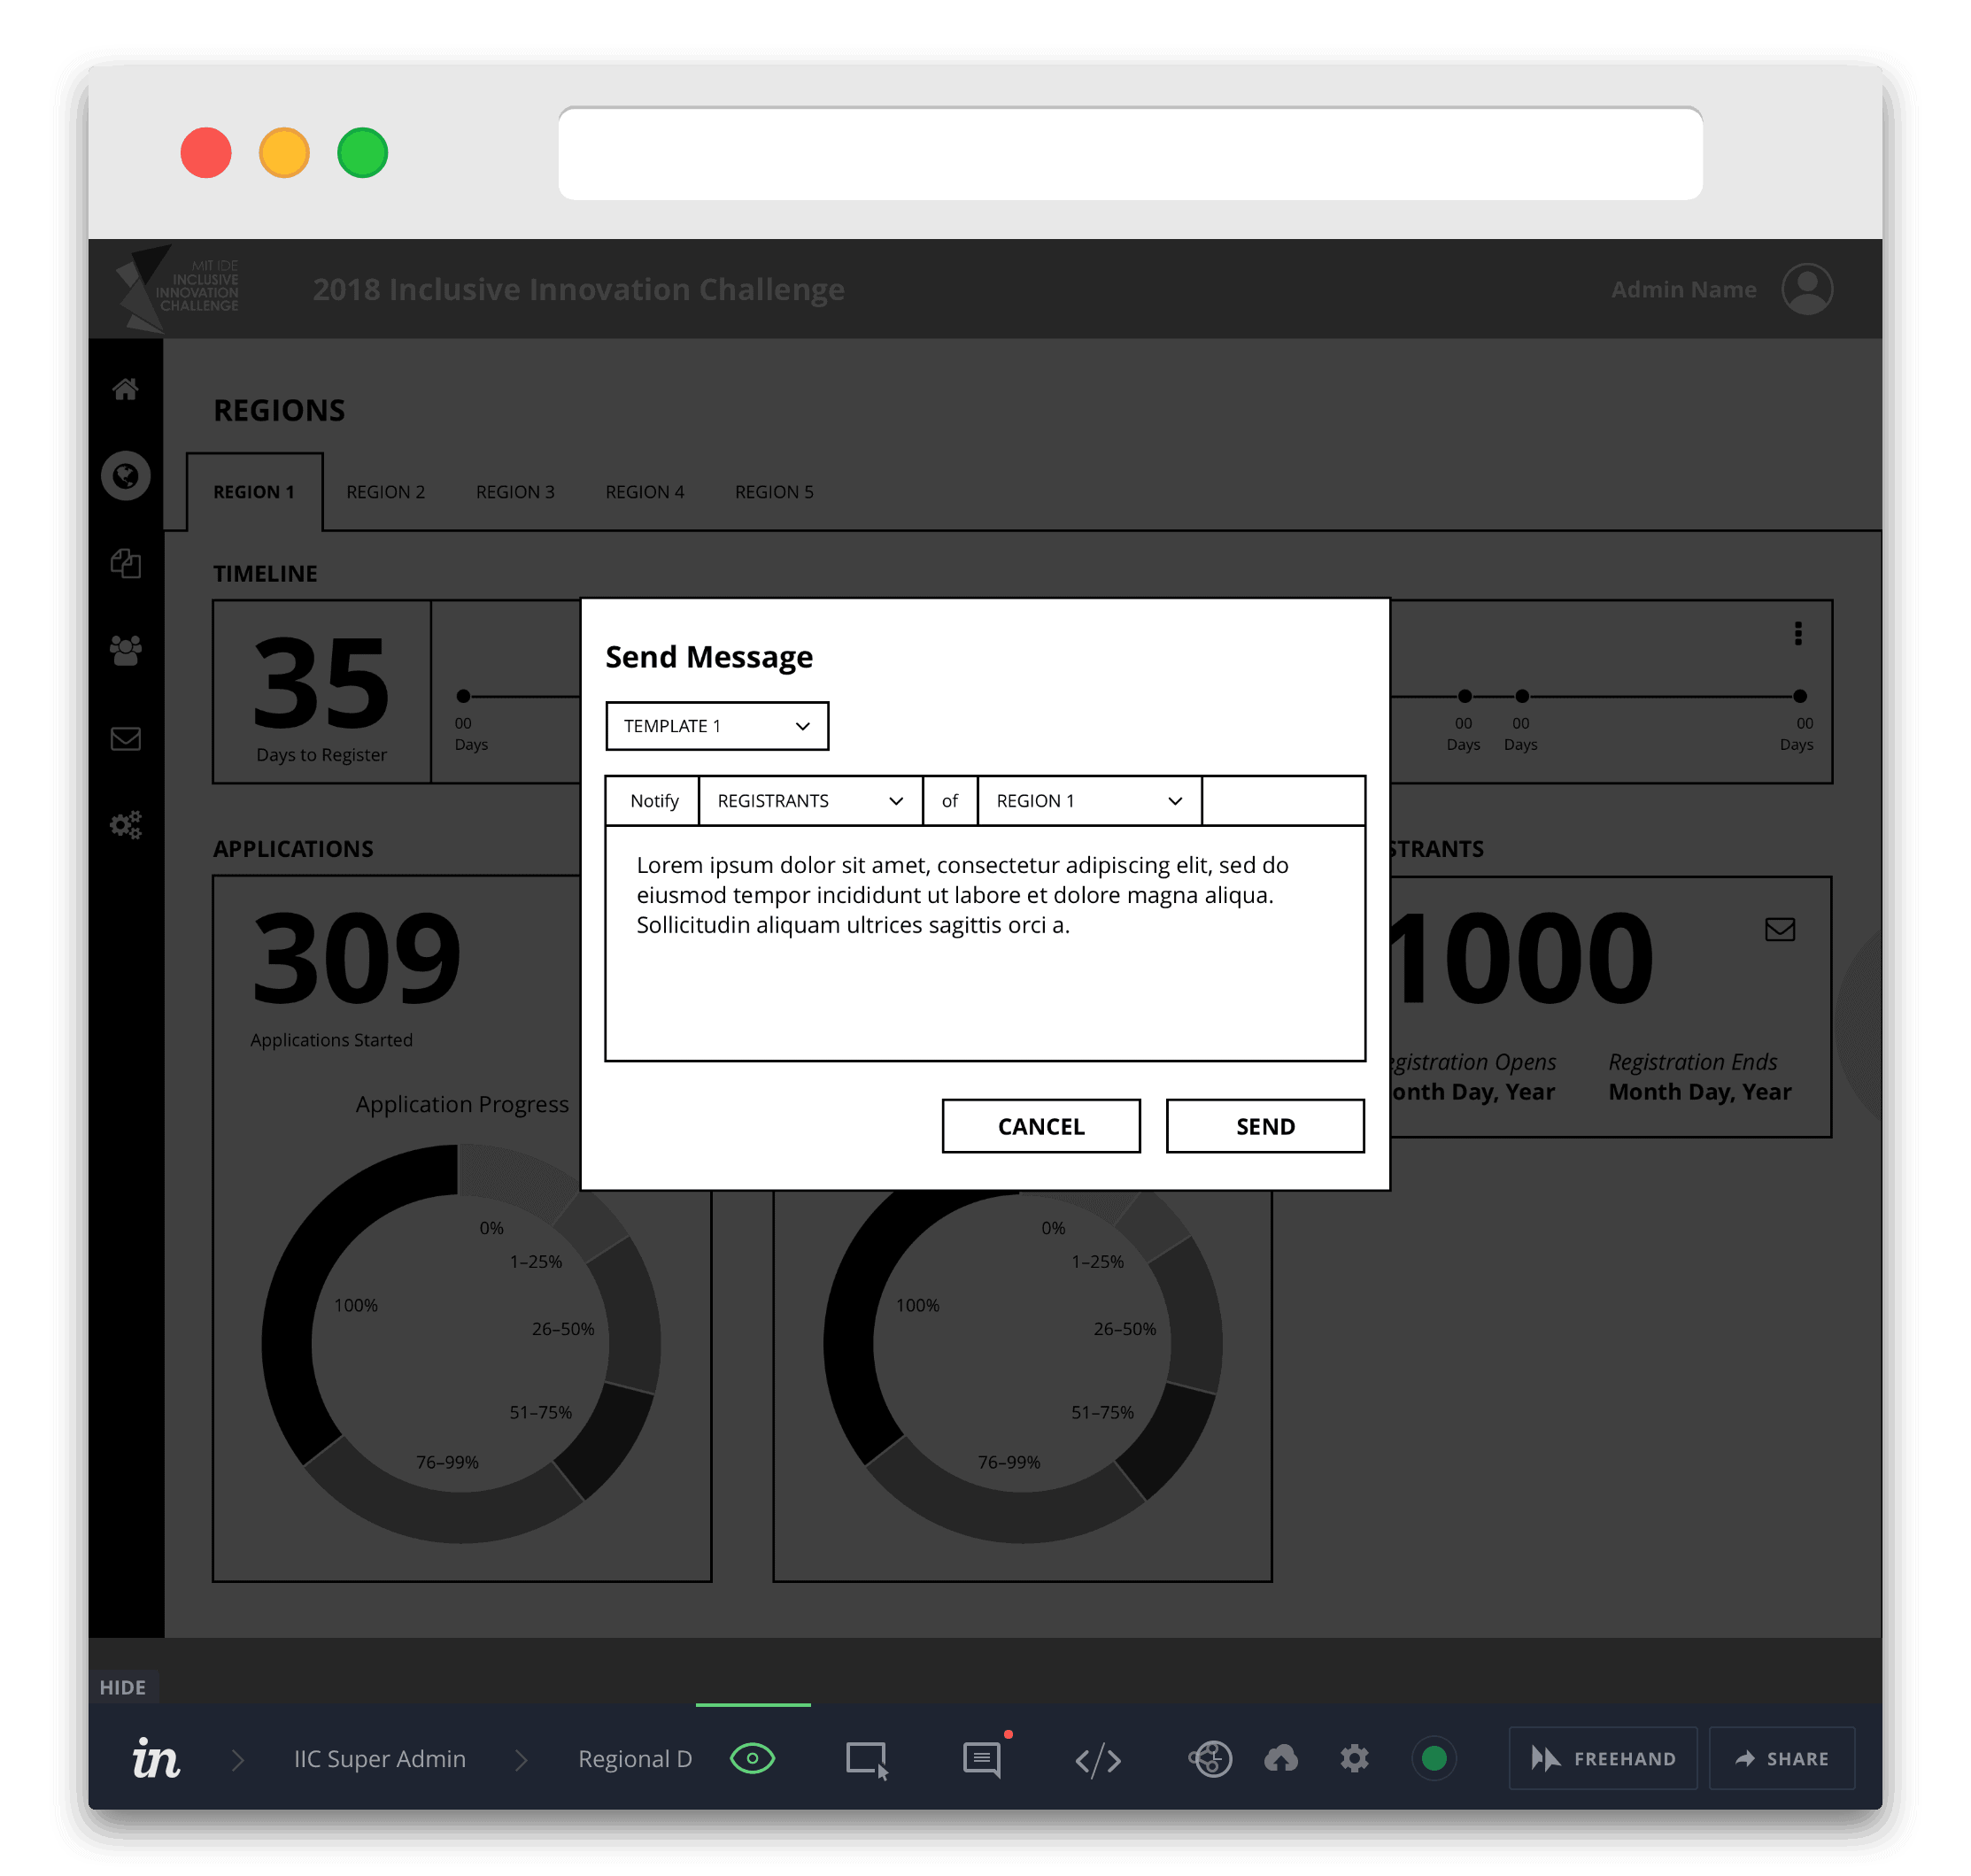This screenshot has height=1876, width=1971.
Task: Open the envelope Messages sidebar icon
Action: [x=125, y=739]
